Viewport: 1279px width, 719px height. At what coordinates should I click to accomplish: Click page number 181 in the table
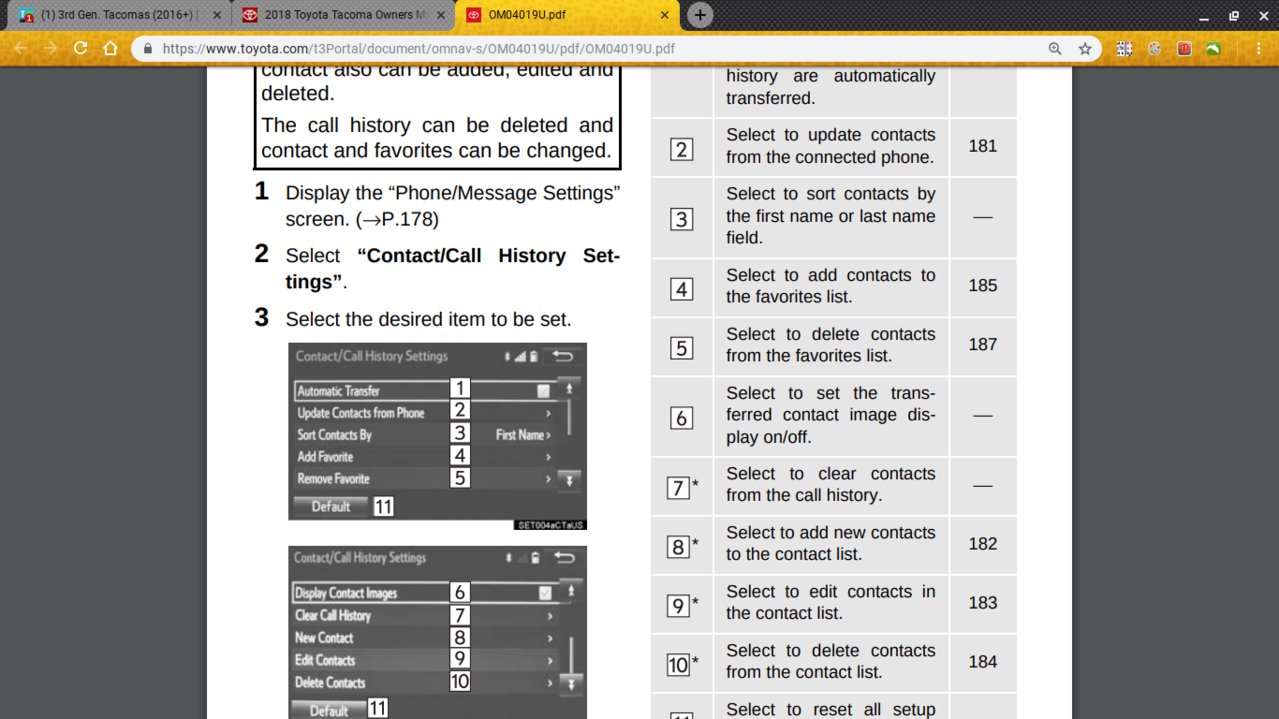tap(983, 146)
